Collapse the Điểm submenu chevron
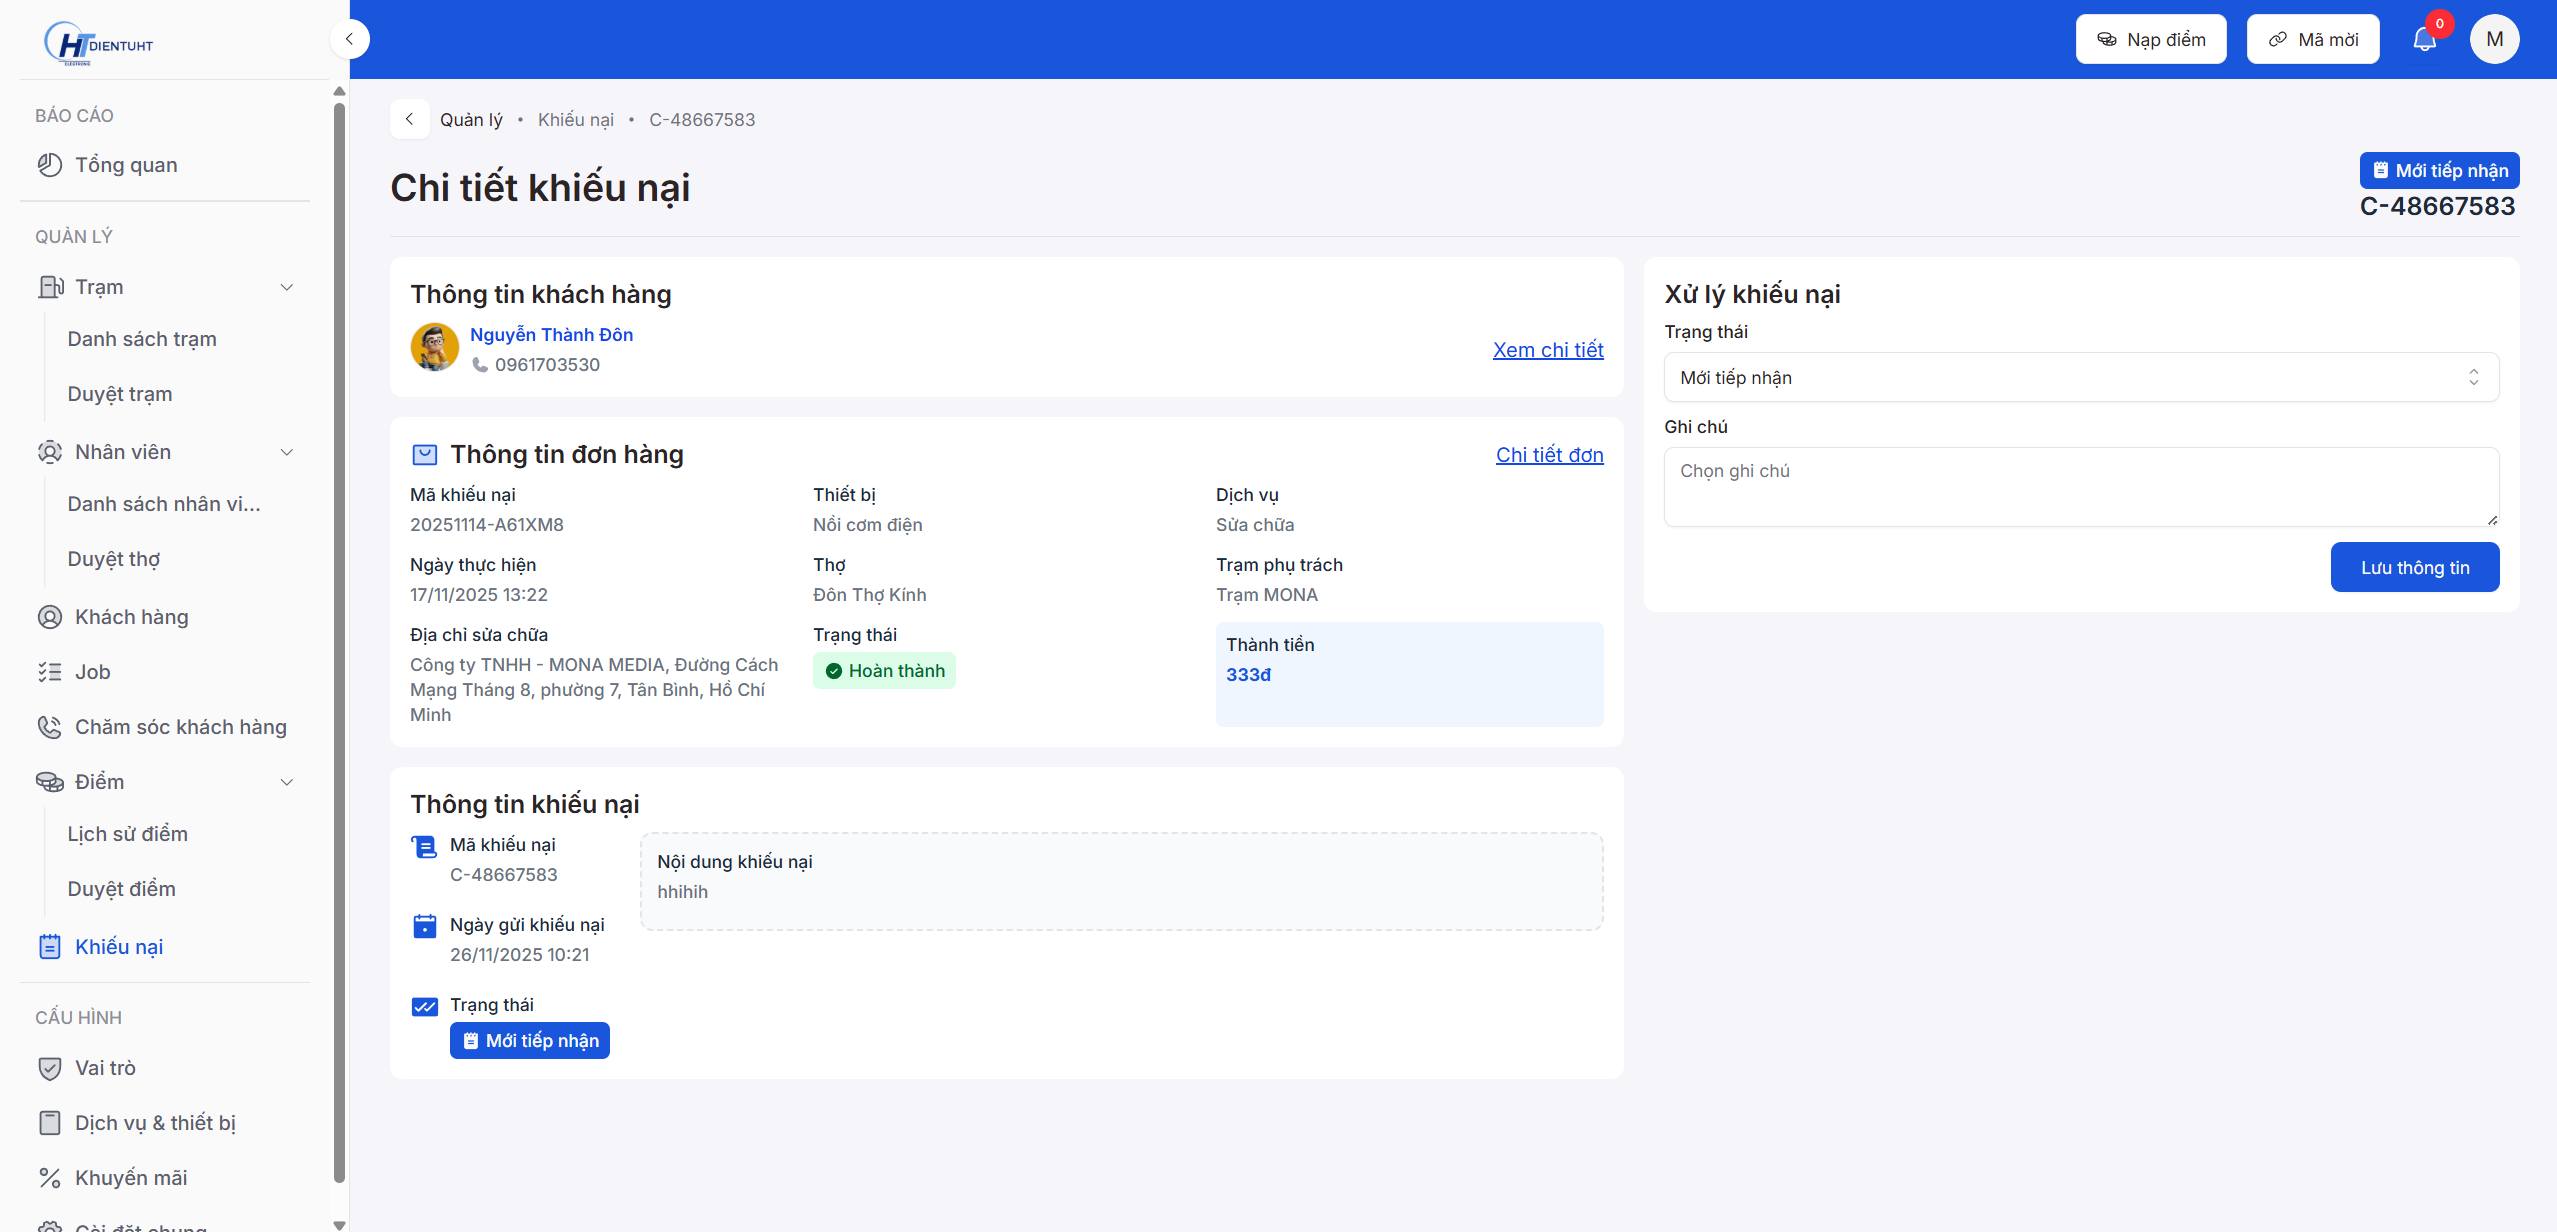Screen dimensions: 2557x1232 click(287, 782)
